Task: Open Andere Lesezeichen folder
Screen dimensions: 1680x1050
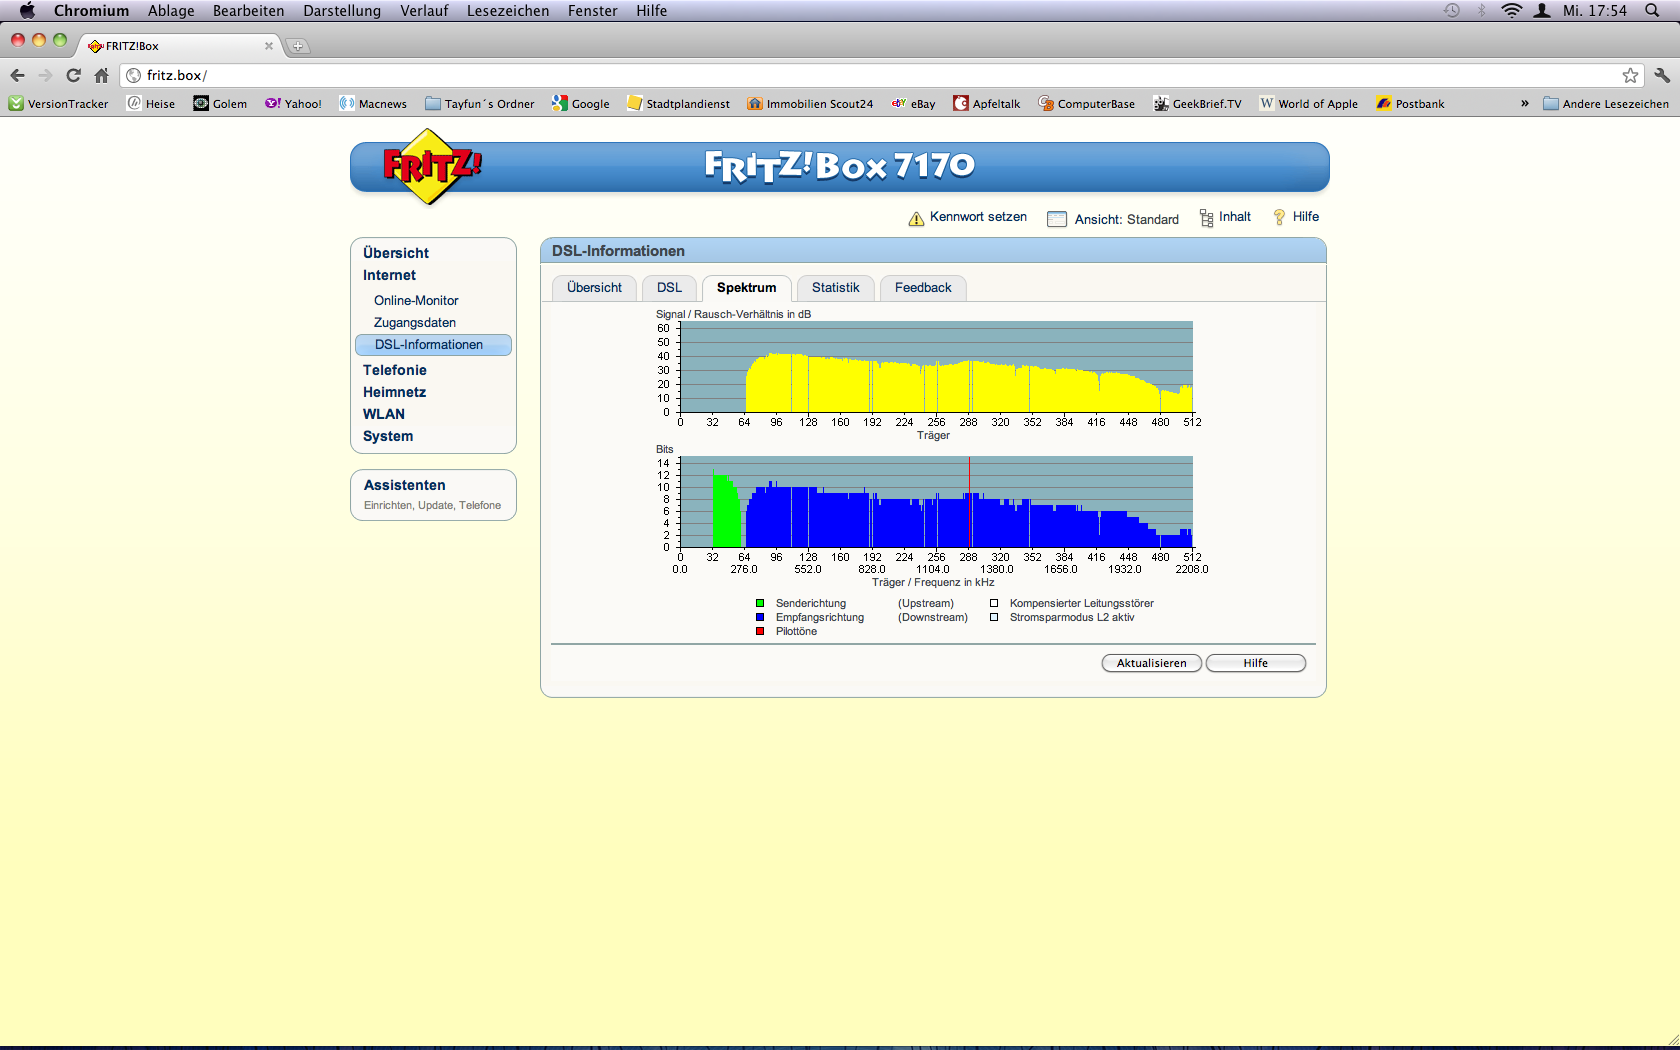Action: pos(1606,104)
